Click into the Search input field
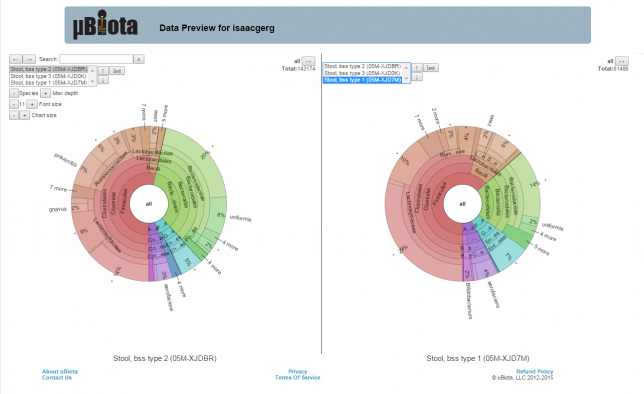644x394 pixels. click(96, 59)
